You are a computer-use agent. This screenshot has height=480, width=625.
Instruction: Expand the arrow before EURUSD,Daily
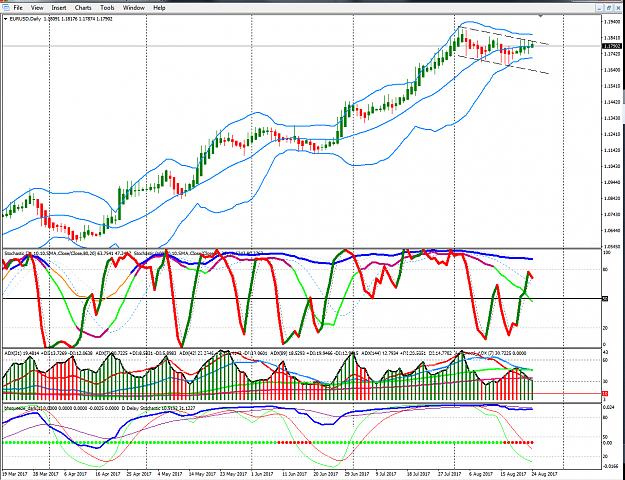click(x=6, y=19)
